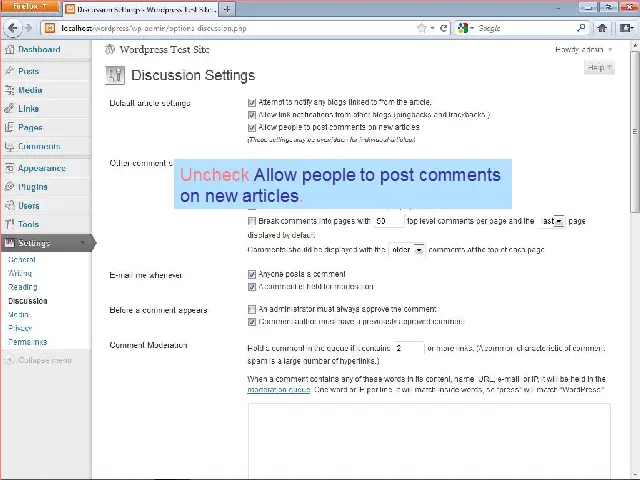Collapse the Settings submenu arrow
The image size is (640, 480).
82,243
